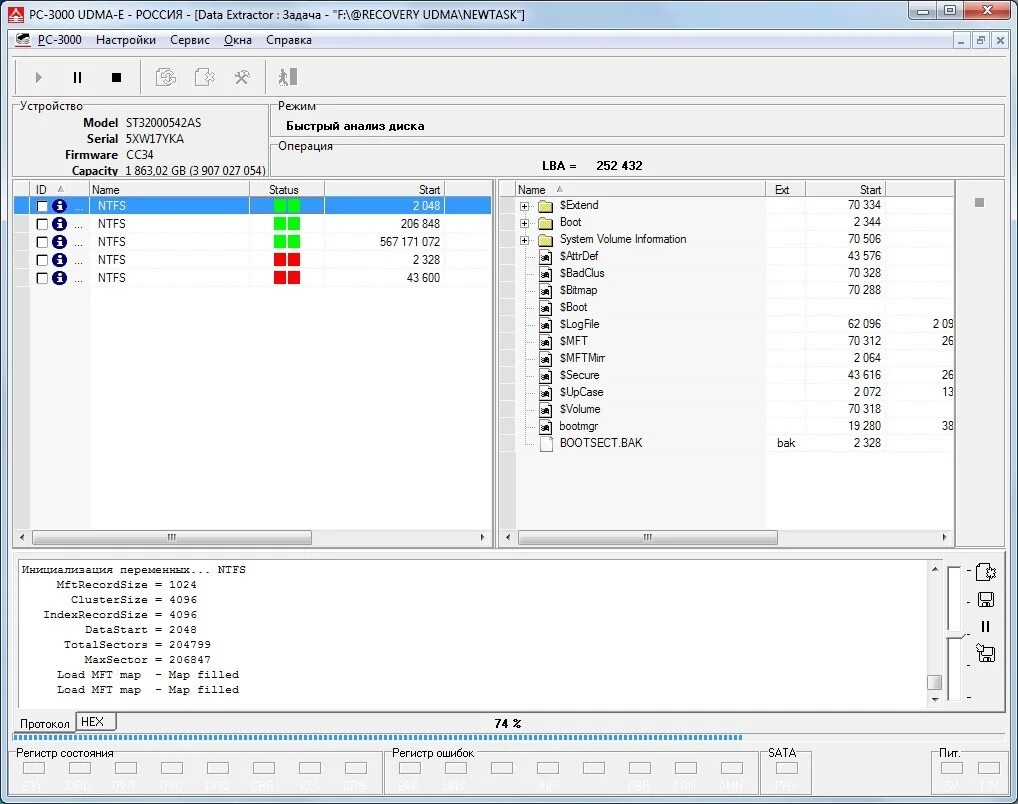
Task: Click the BOOTSECT.BAK file icon
Action: (546, 444)
